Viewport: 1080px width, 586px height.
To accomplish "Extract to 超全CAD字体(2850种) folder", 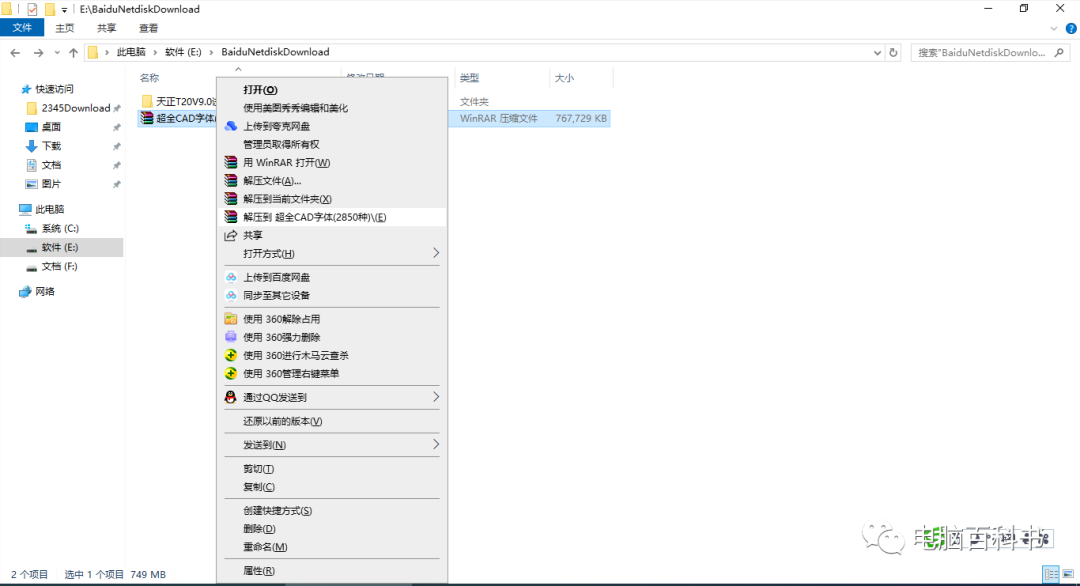I will tap(332, 217).
